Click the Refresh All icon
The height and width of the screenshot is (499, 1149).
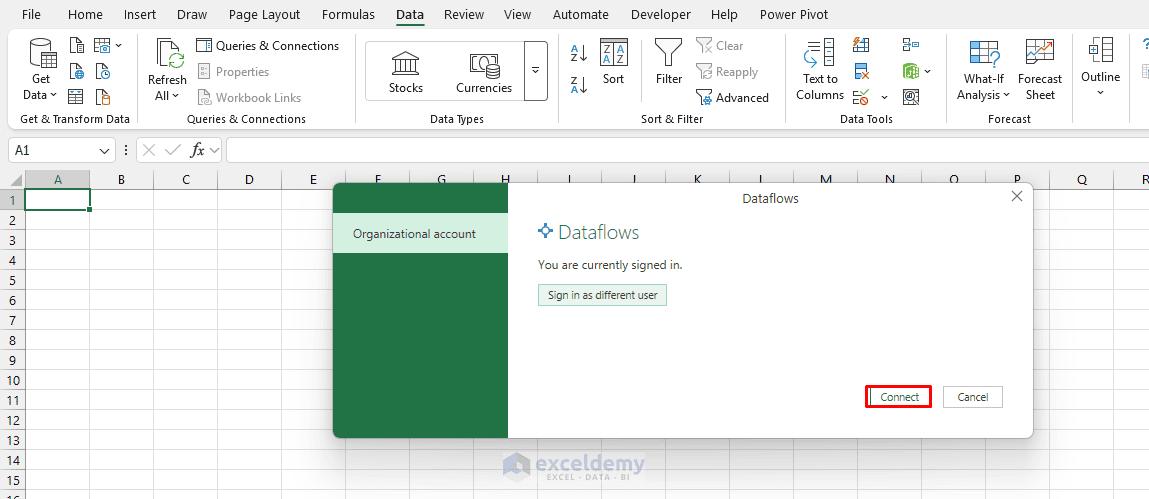click(x=170, y=54)
